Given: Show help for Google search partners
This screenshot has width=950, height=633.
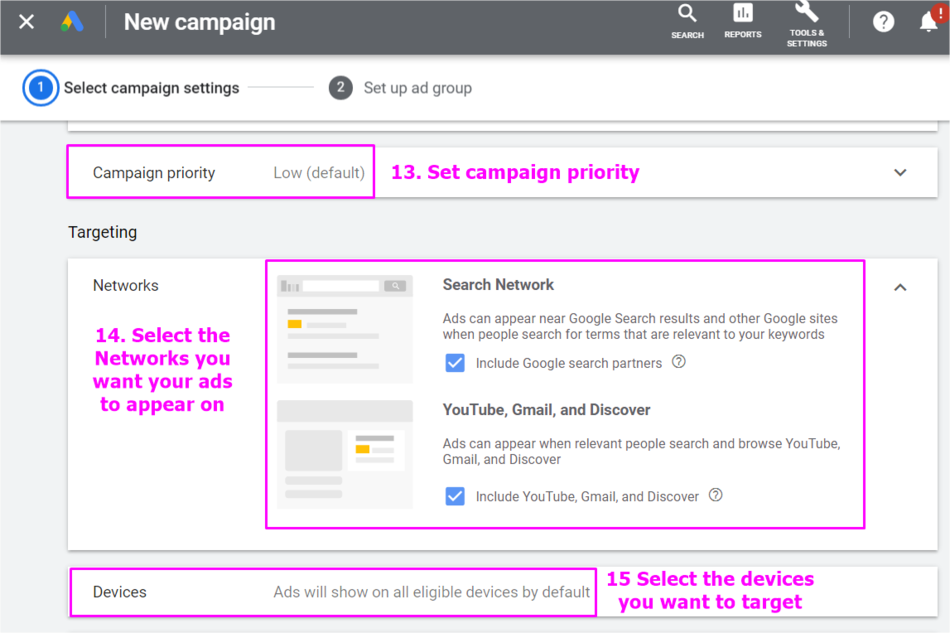Looking at the screenshot, I should (679, 362).
